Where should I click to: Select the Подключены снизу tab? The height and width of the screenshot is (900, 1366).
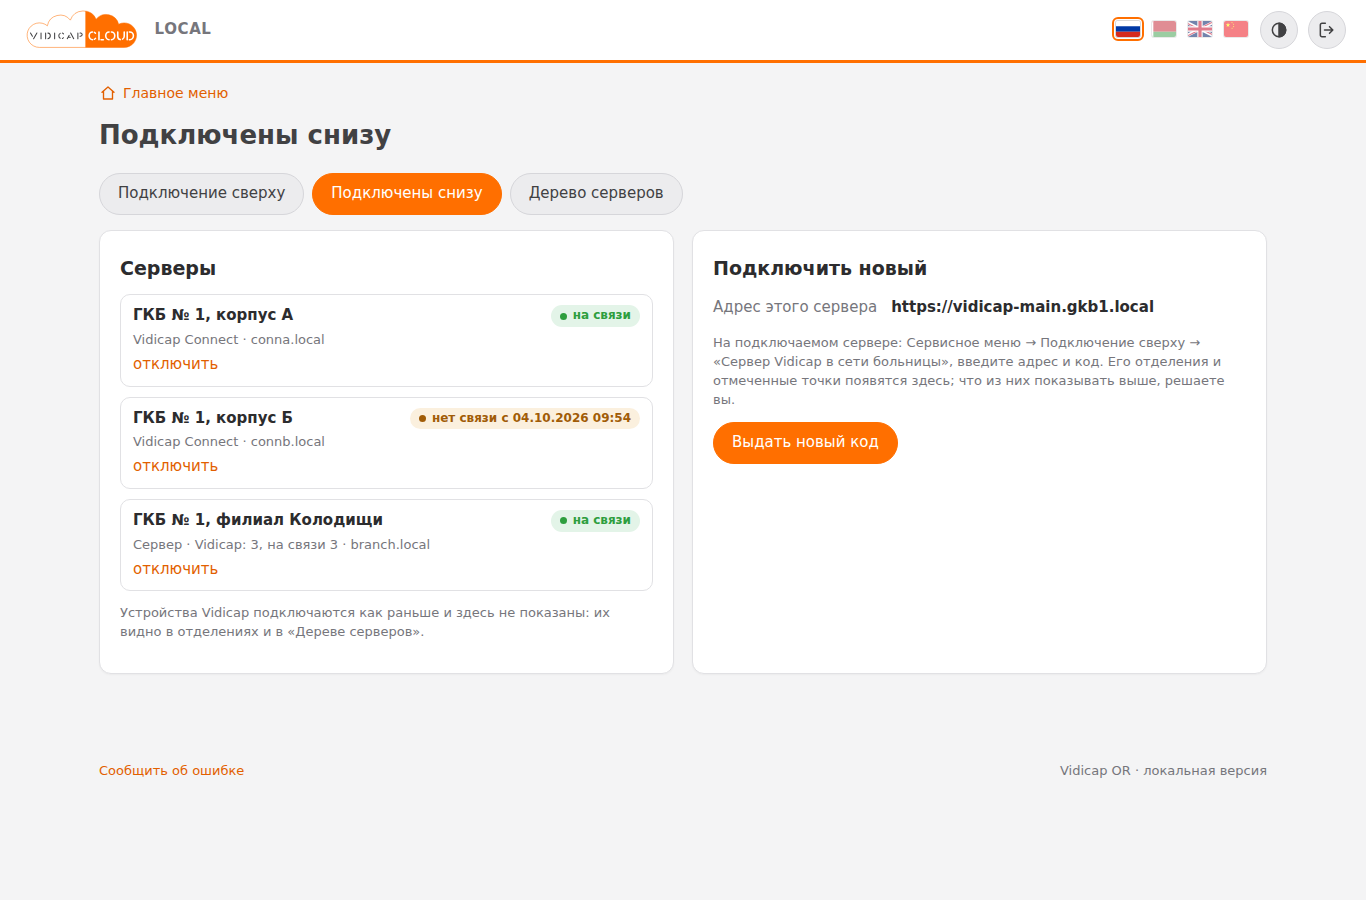pos(407,193)
